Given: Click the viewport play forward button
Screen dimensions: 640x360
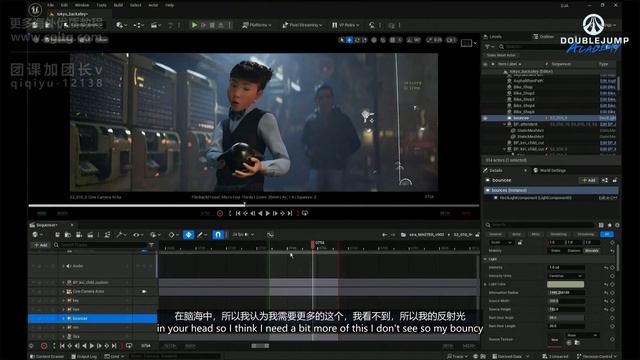Looking at the screenshot, I should (x=268, y=213).
